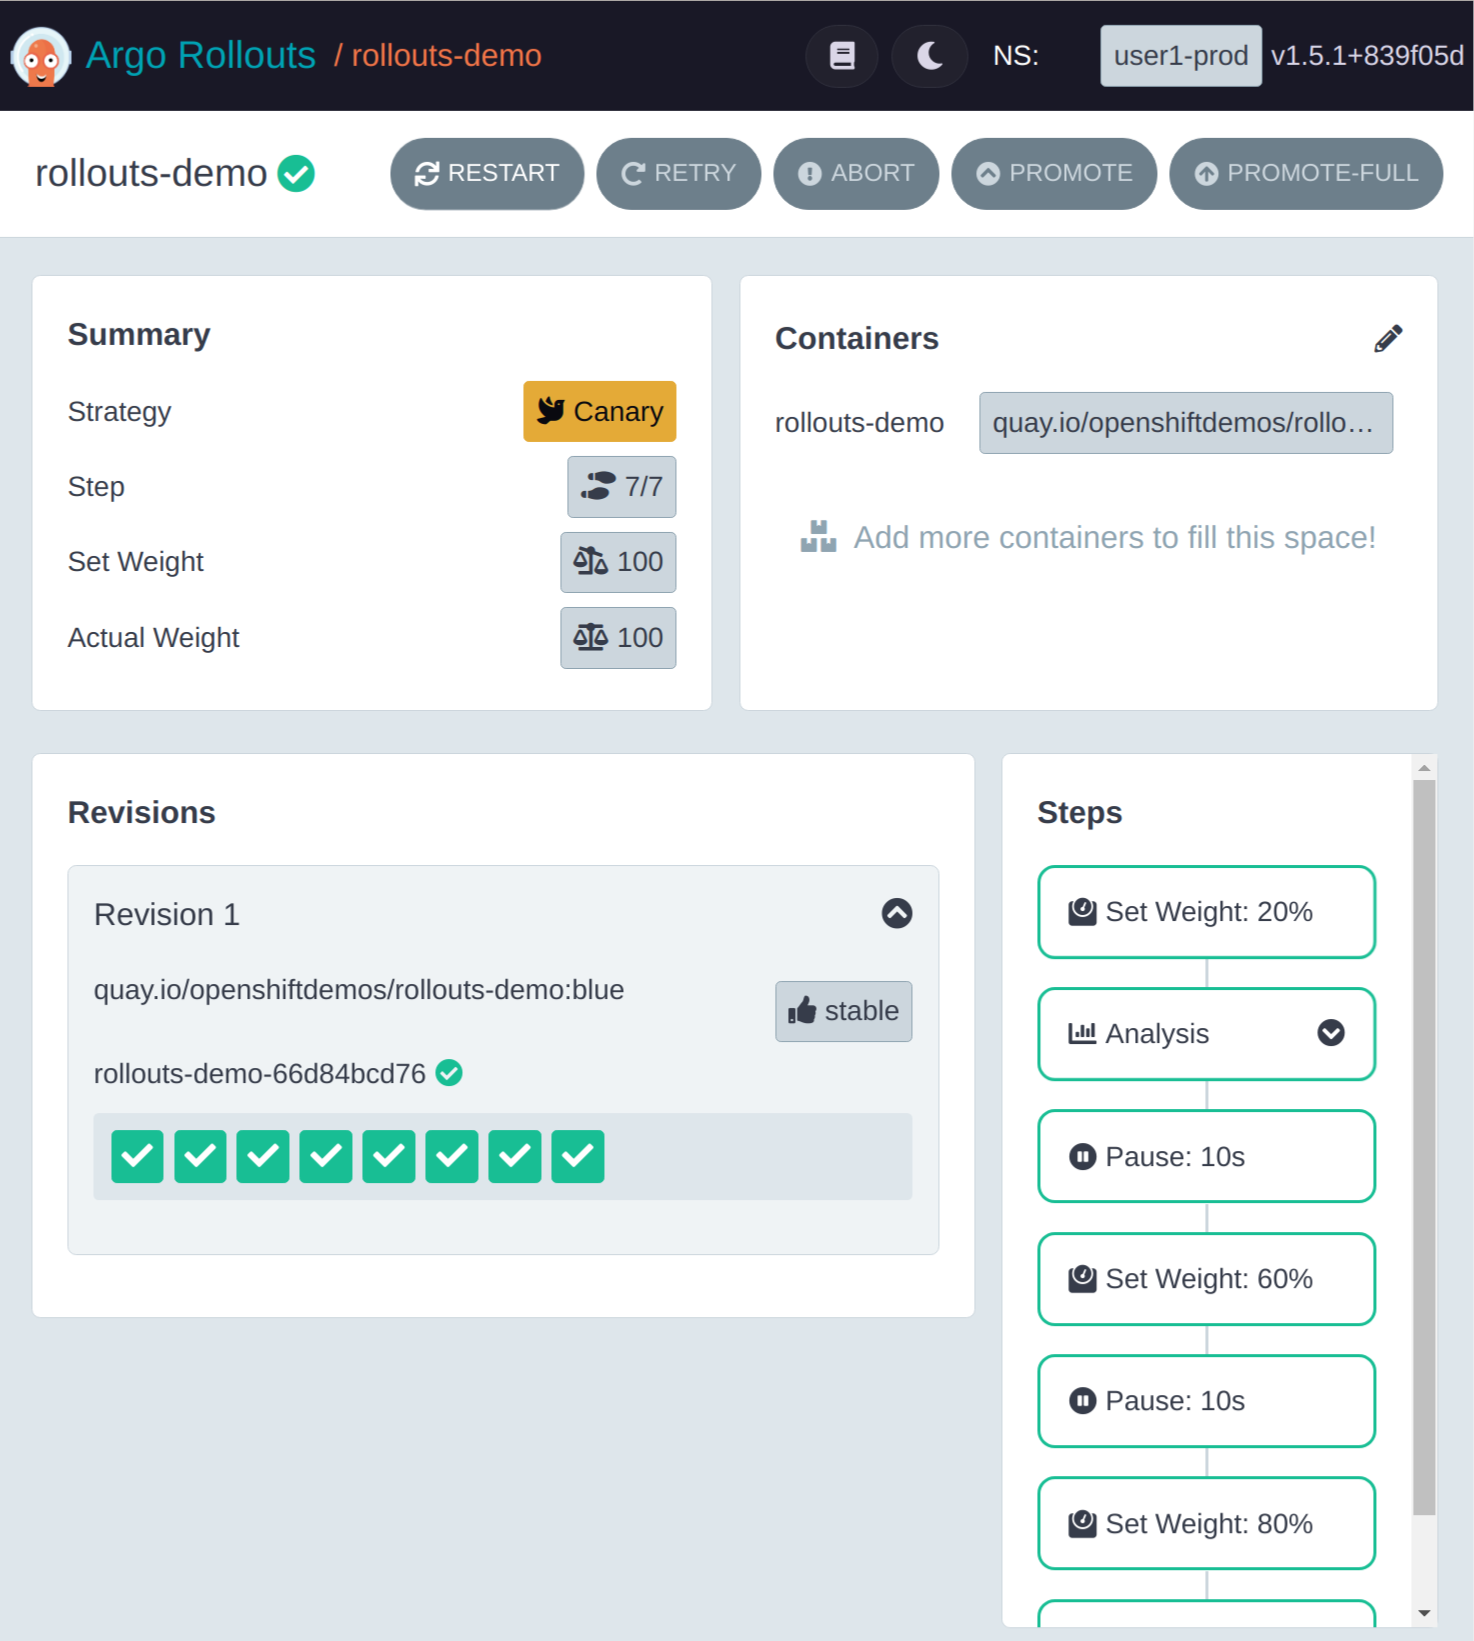Click the Set Weight 100 scale badge
The width and height of the screenshot is (1474, 1641).
(618, 562)
